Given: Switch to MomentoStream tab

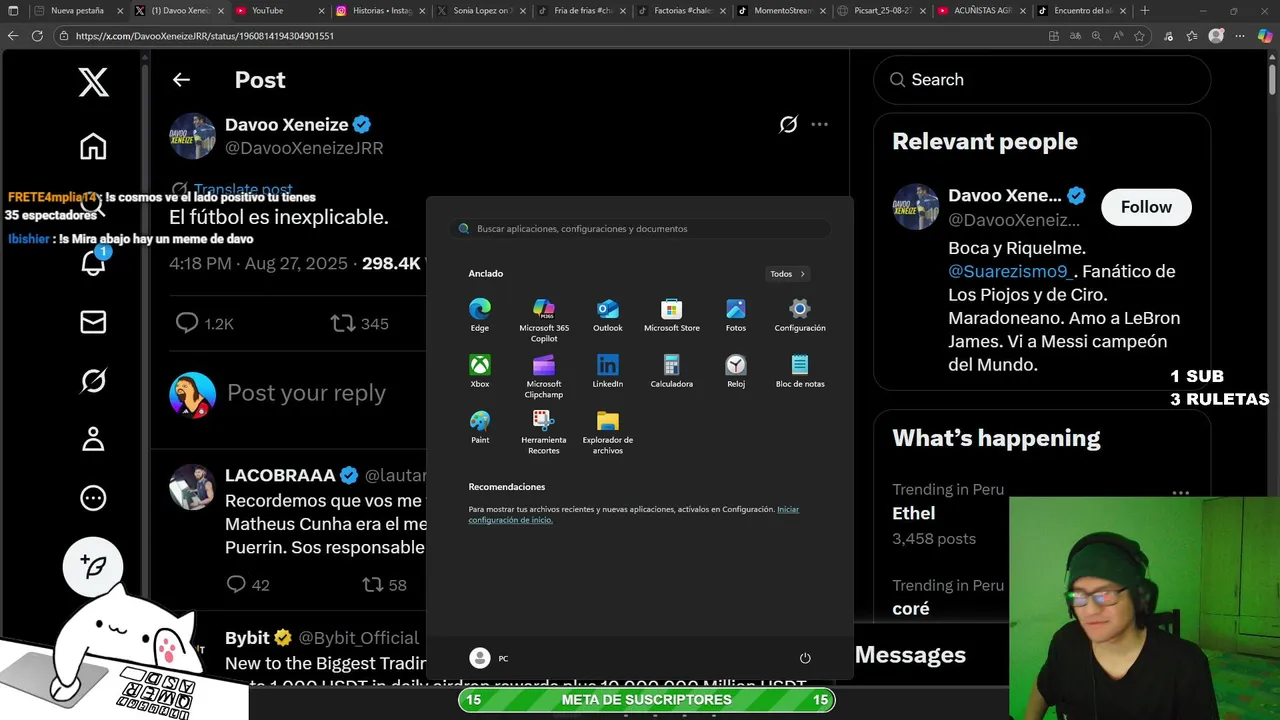Looking at the screenshot, I should click(781, 10).
